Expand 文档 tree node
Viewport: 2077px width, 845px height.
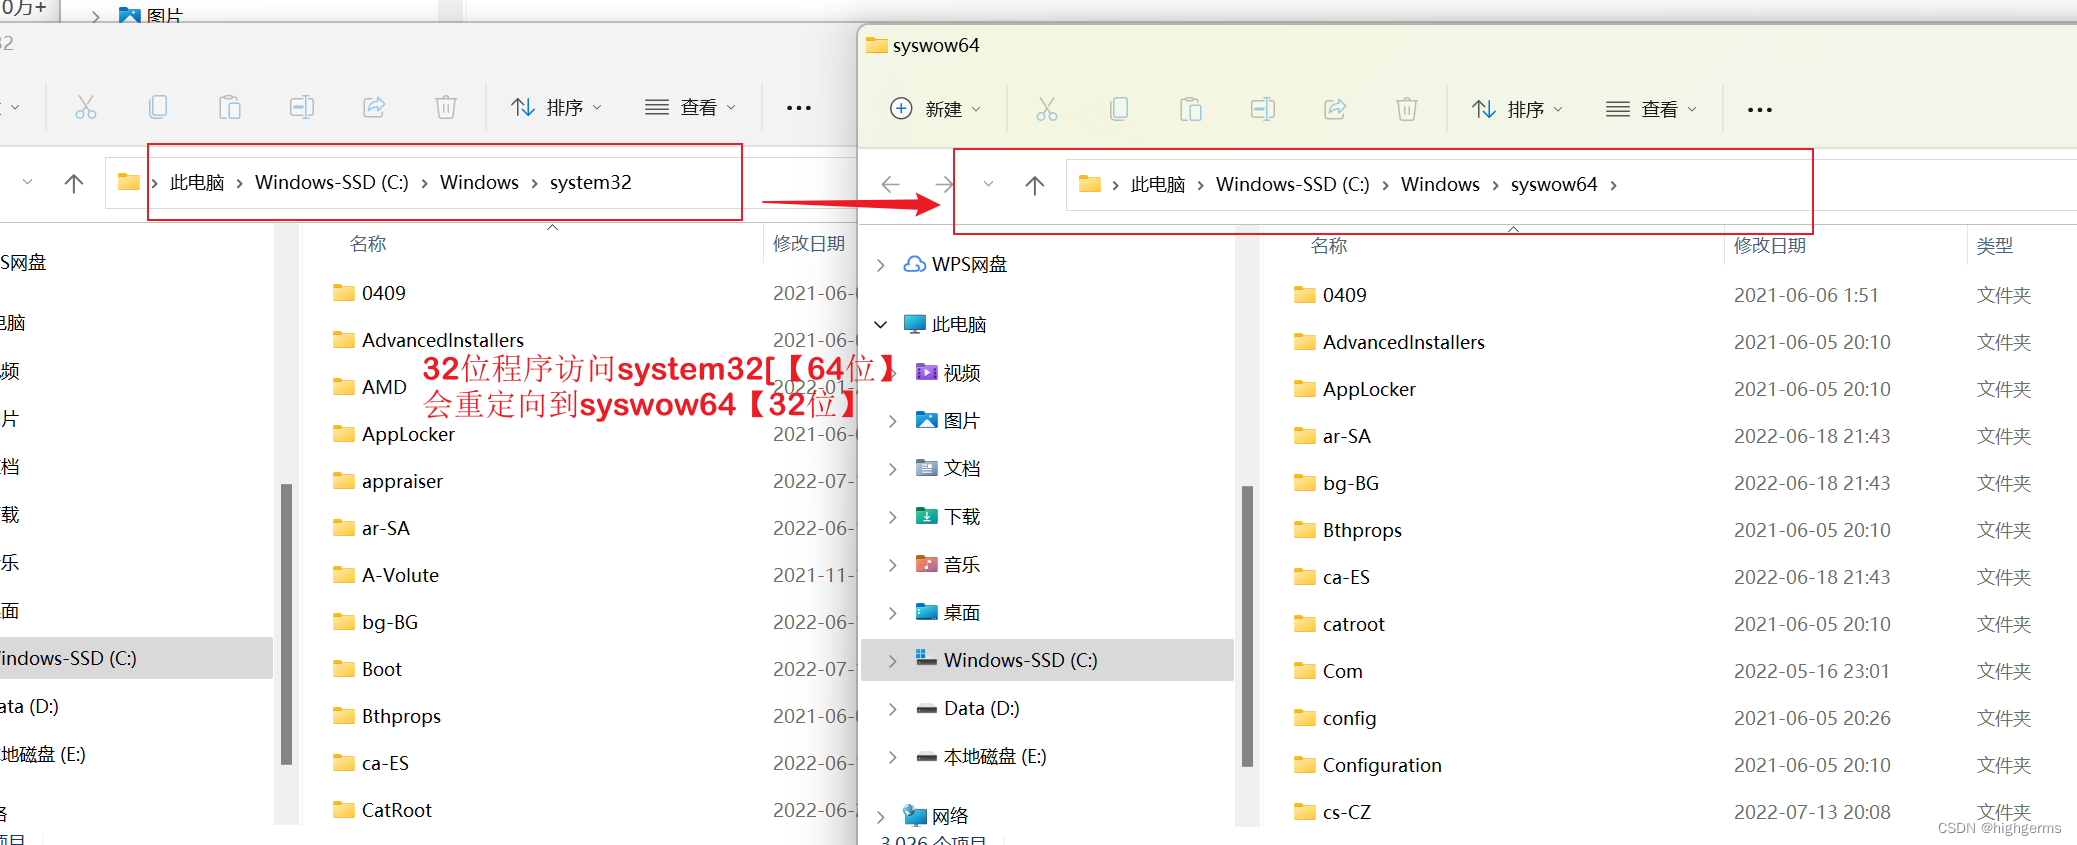pyautogui.click(x=893, y=469)
